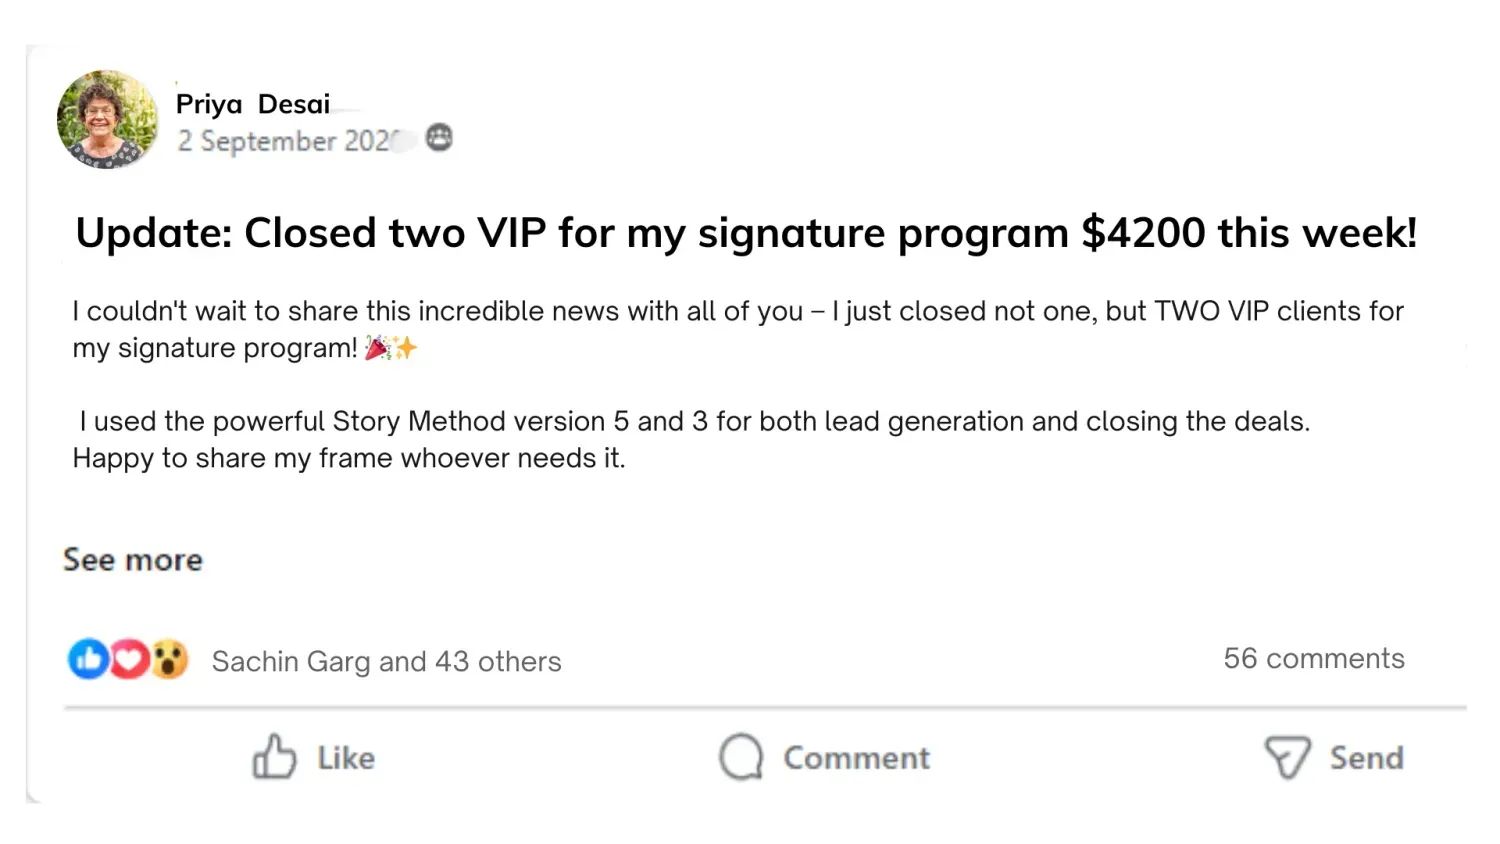Click the blue Like reaction icon

pos(88,659)
